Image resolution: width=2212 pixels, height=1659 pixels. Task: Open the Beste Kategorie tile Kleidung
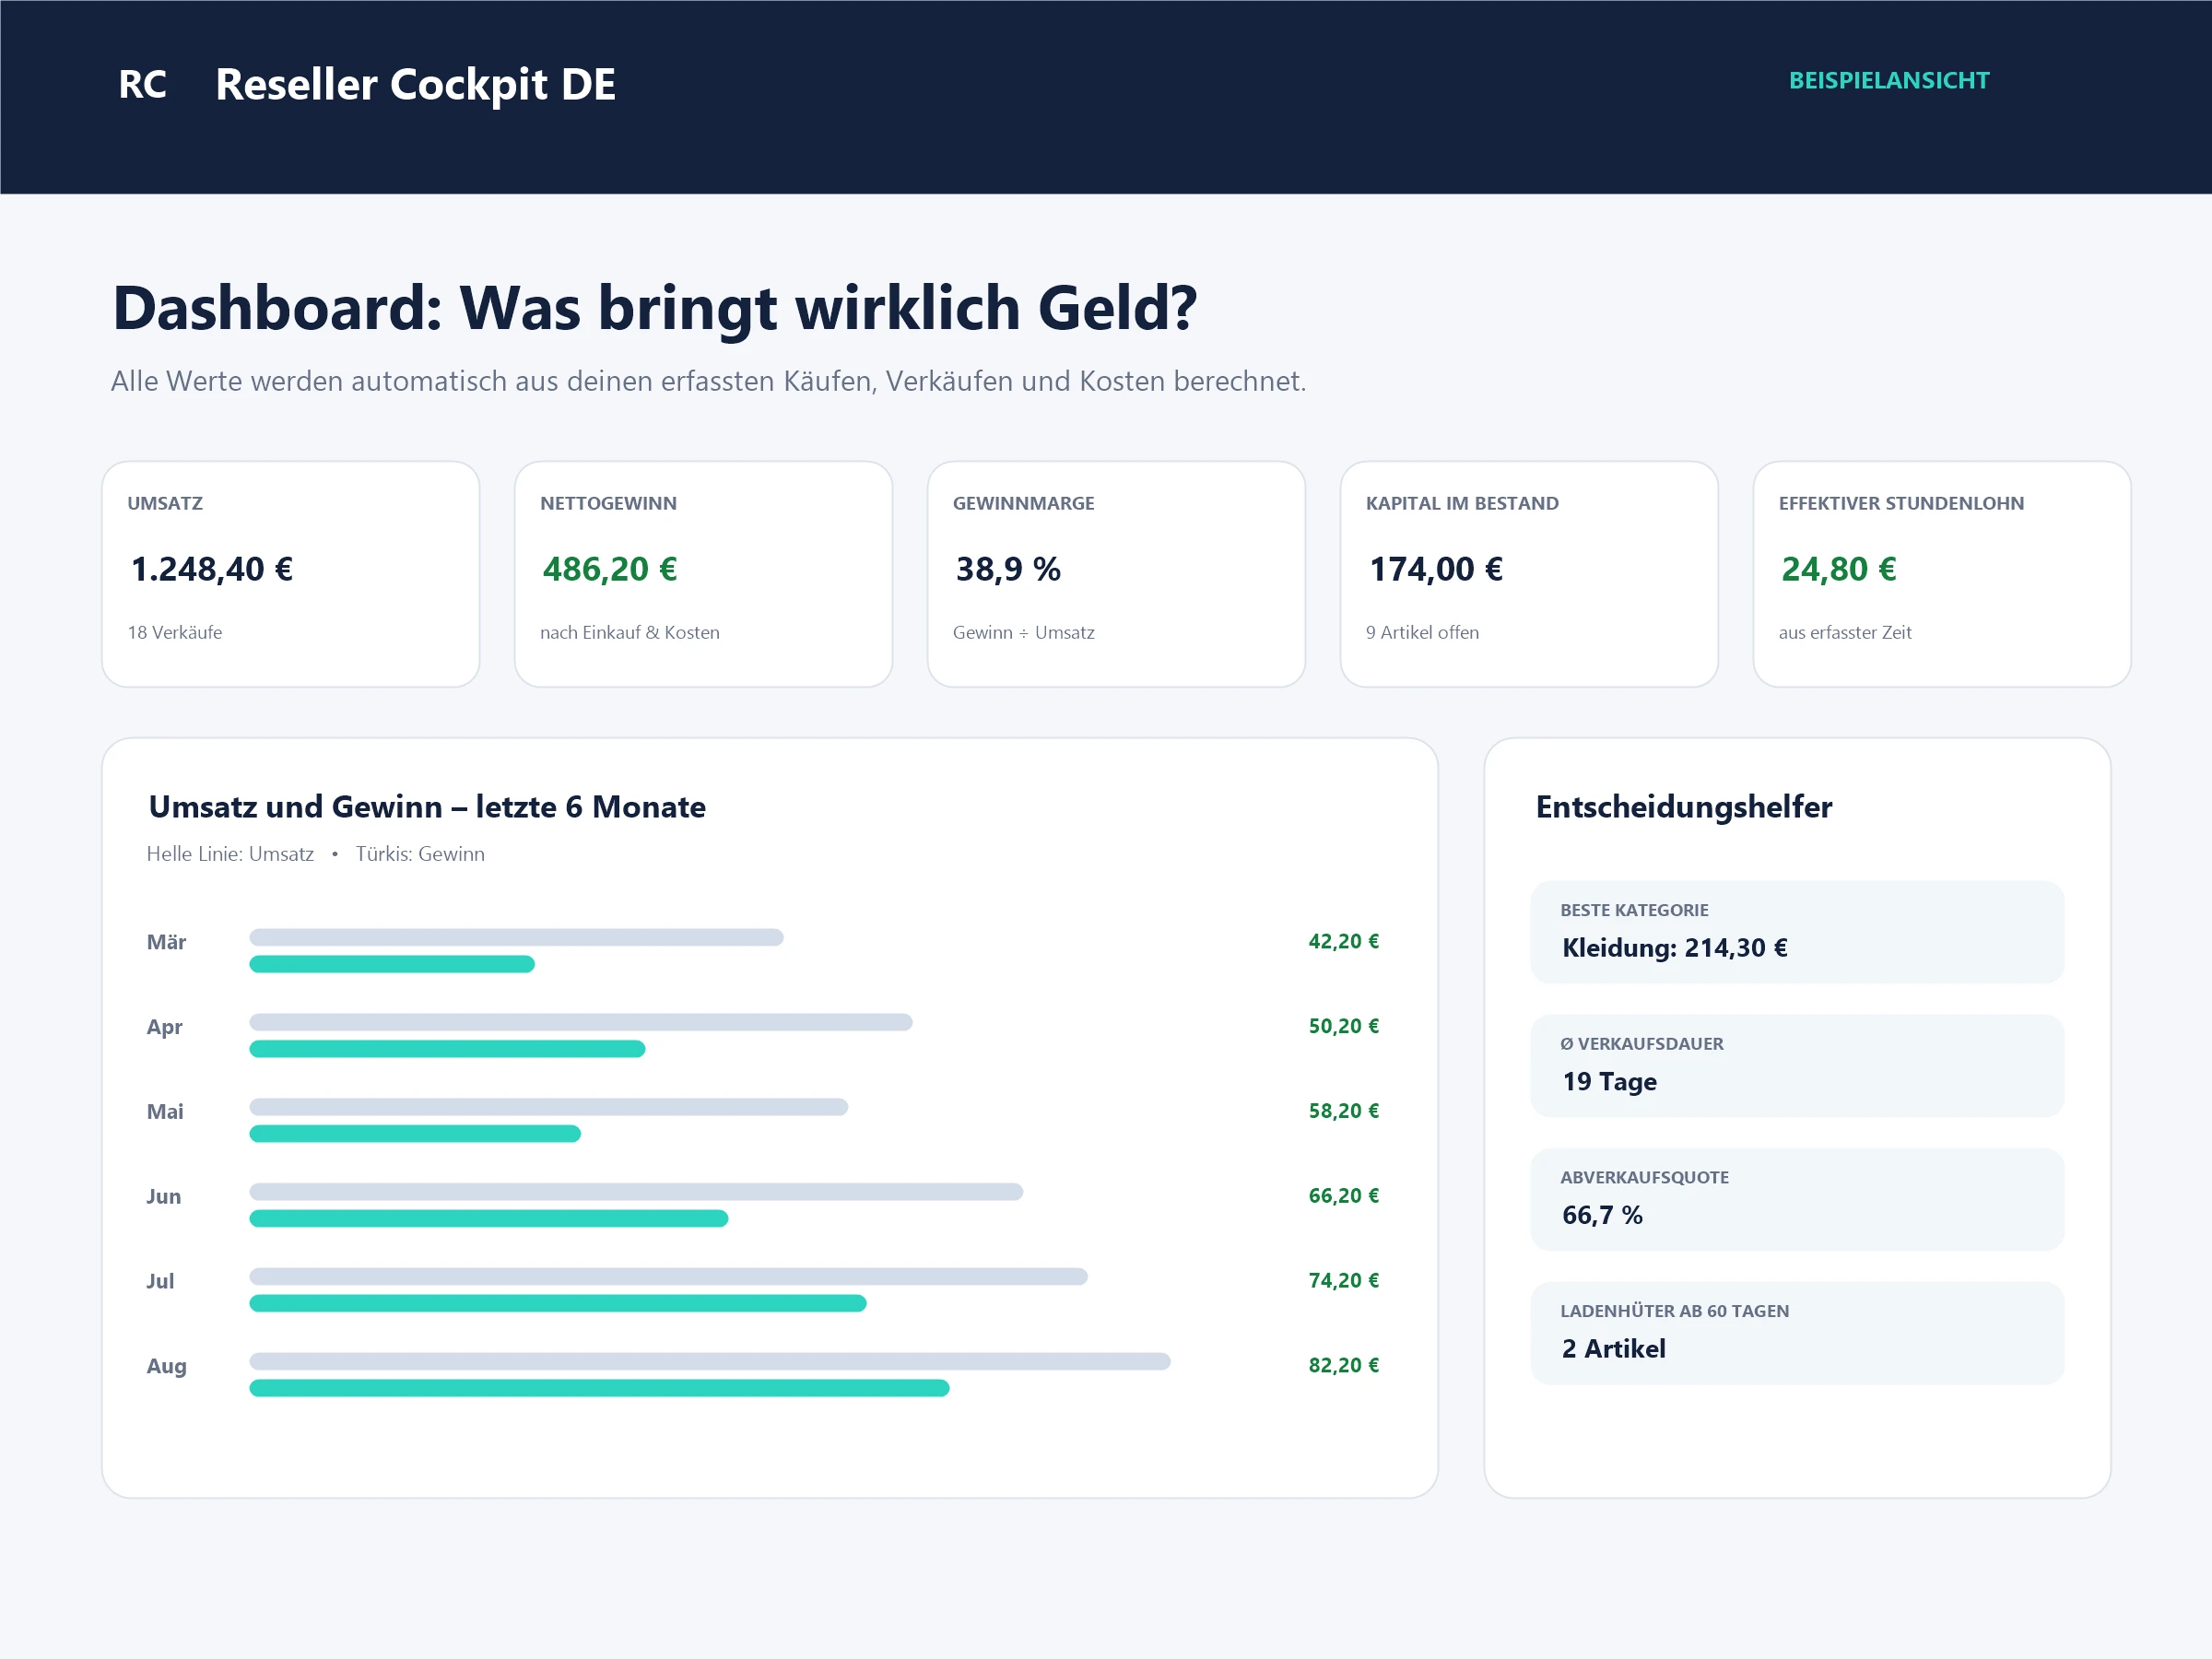coord(1797,932)
